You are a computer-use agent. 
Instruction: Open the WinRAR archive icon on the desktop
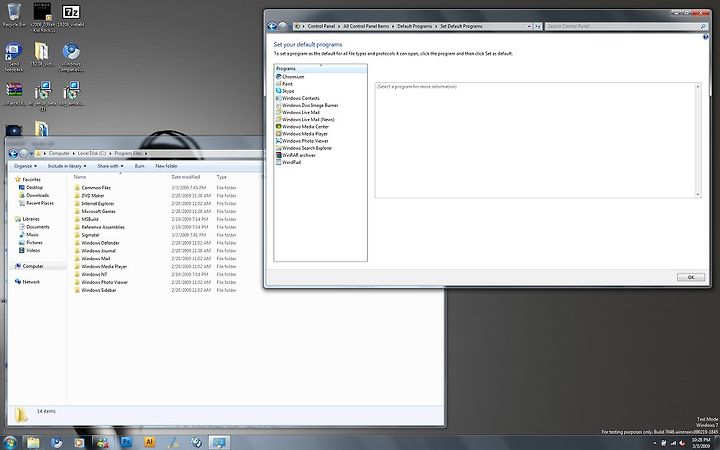[x=14, y=94]
